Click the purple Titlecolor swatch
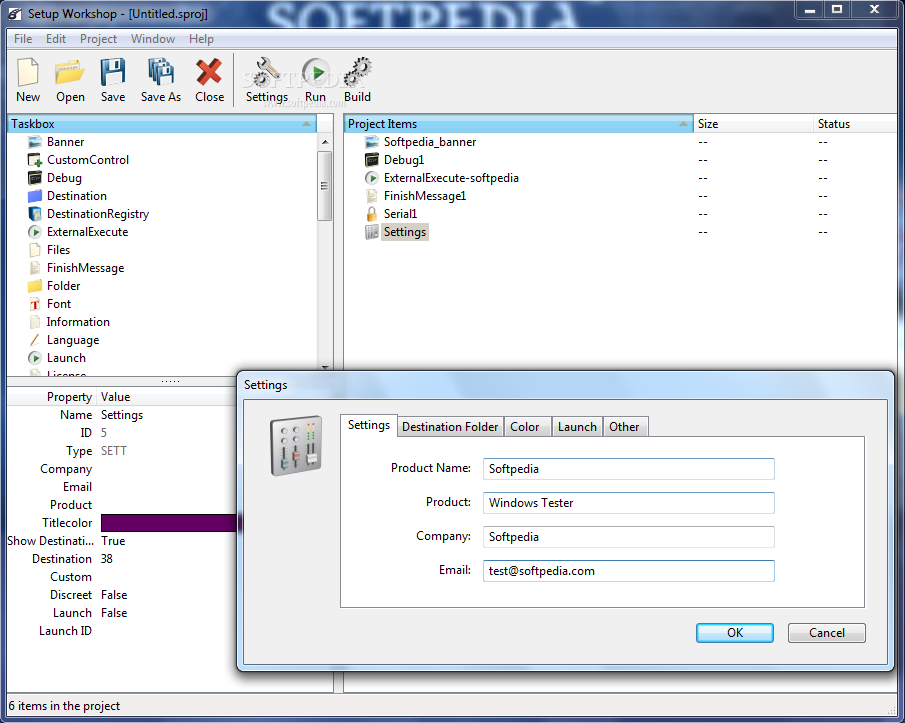Screen dimensions: 905x723 pyautogui.click(x=169, y=523)
